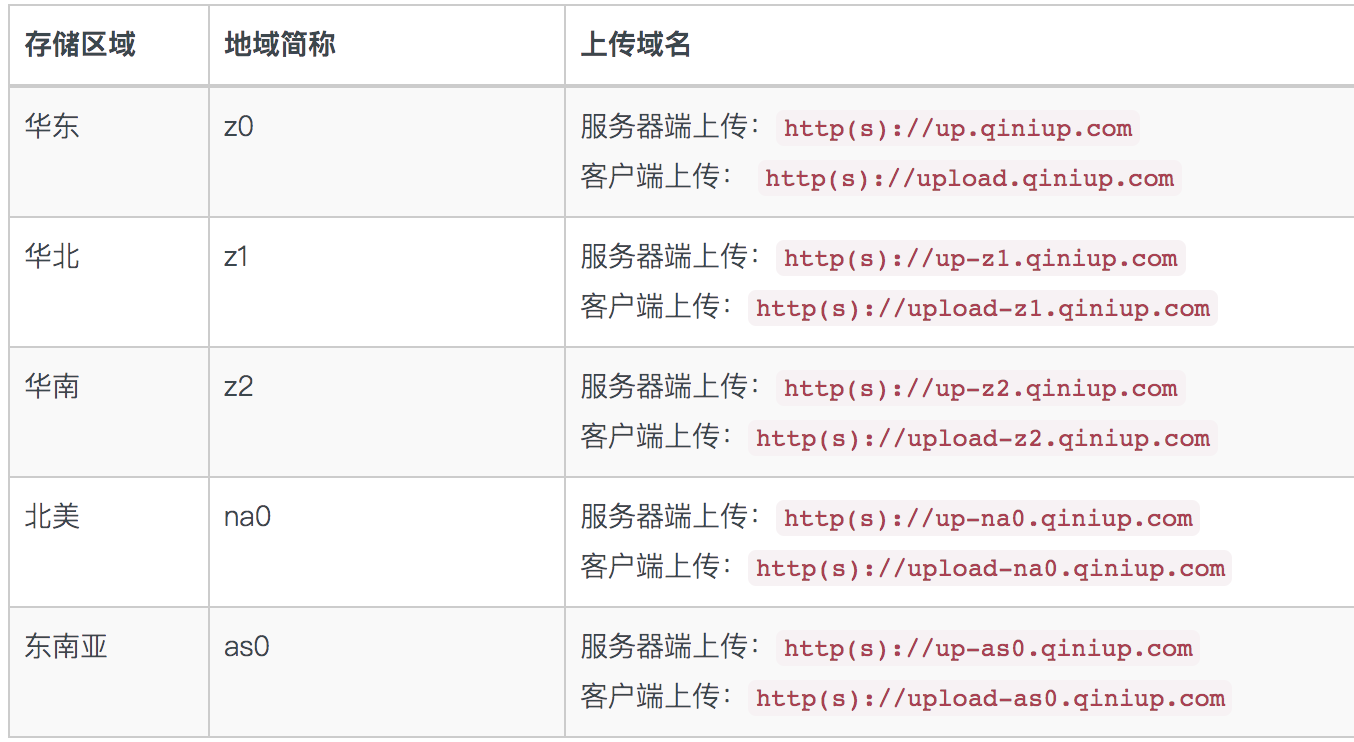Click the z0 region abbreviation cell
Screen dimensions: 1354x742
[x=239, y=127]
